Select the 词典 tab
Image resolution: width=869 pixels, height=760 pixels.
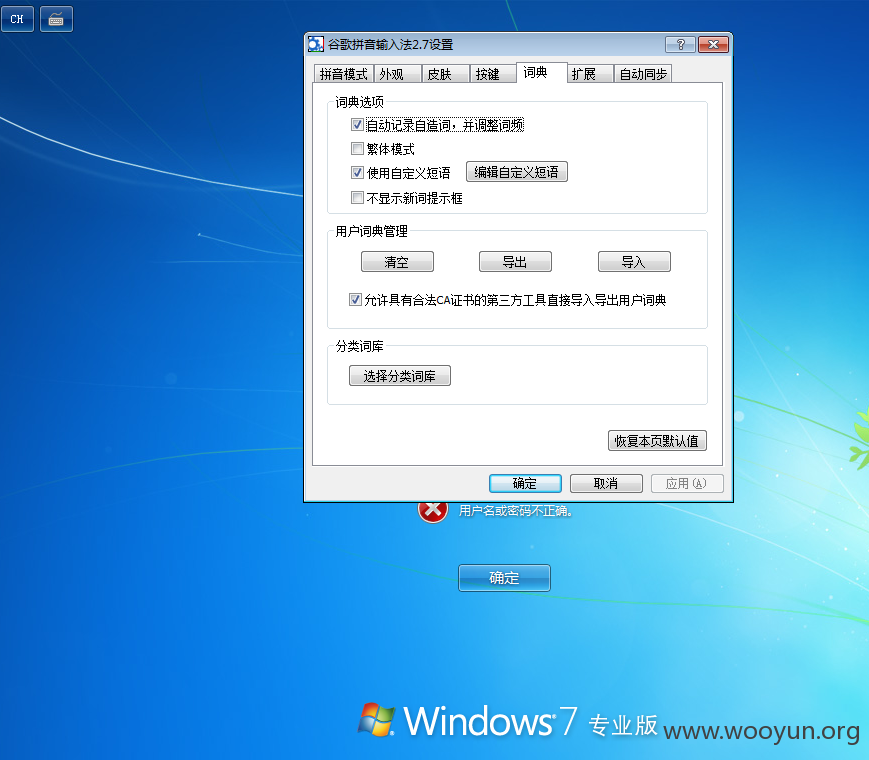541,73
